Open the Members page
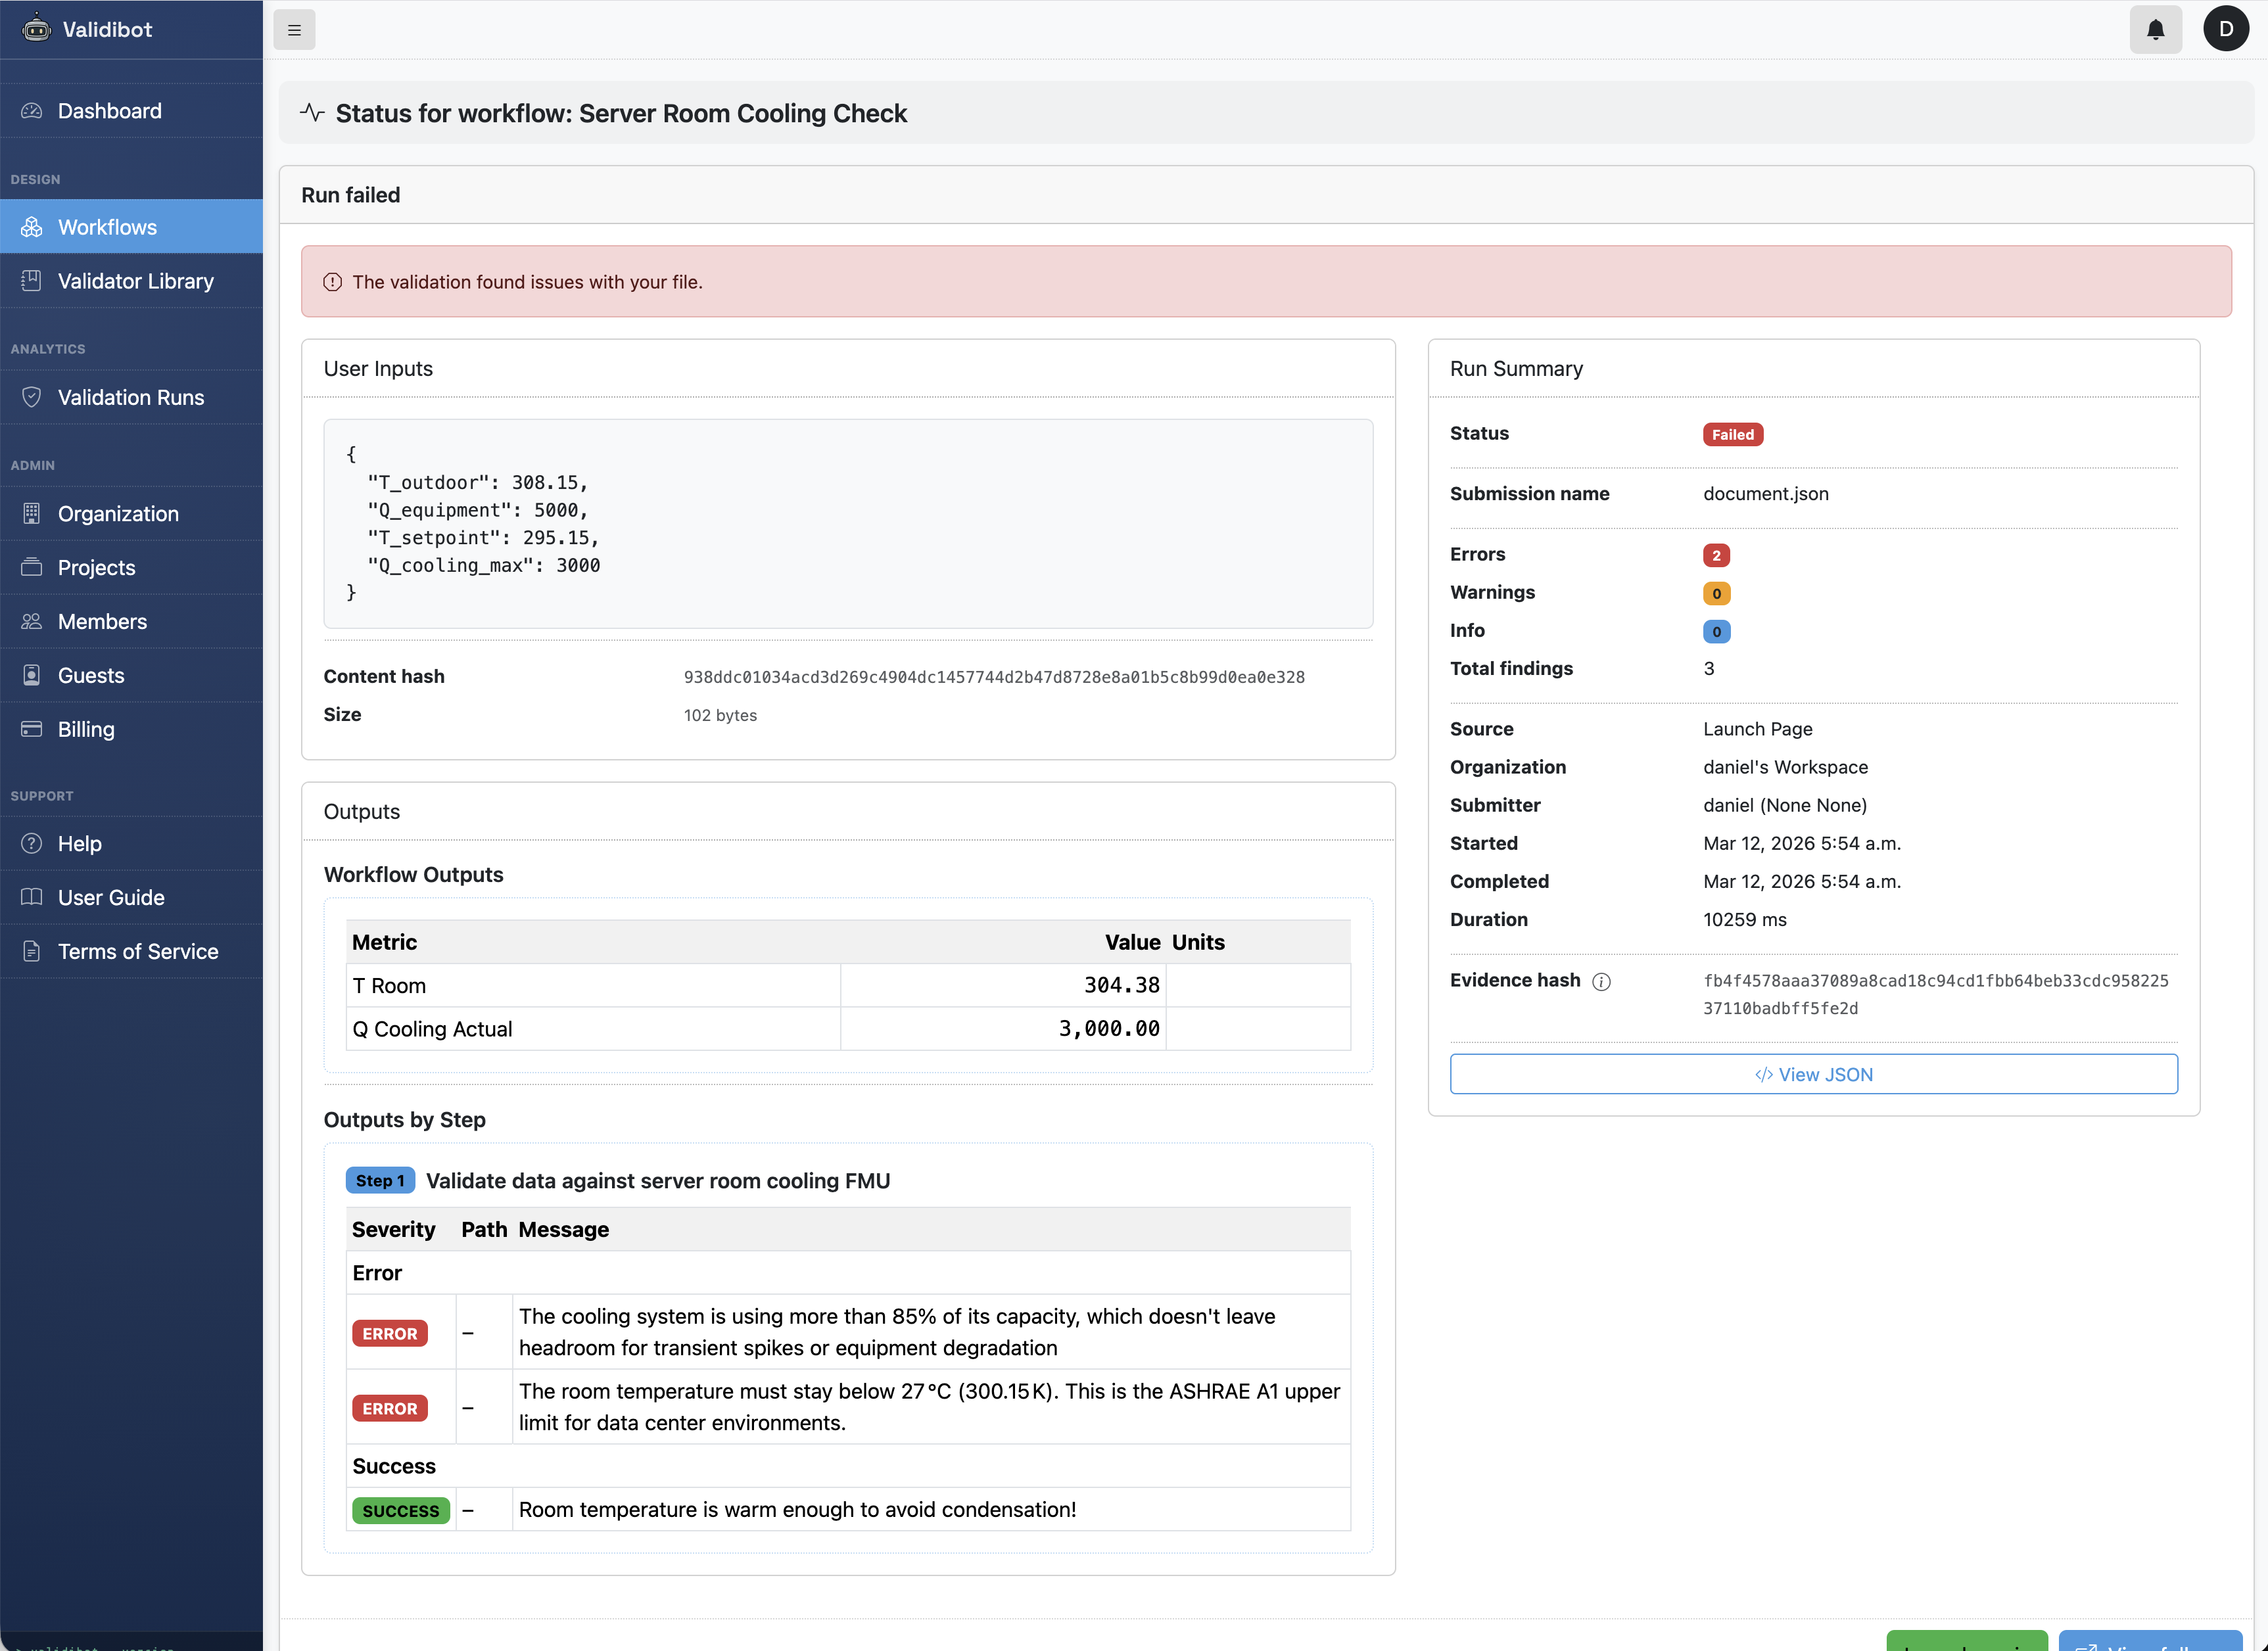The width and height of the screenshot is (2268, 1651). tap(102, 621)
